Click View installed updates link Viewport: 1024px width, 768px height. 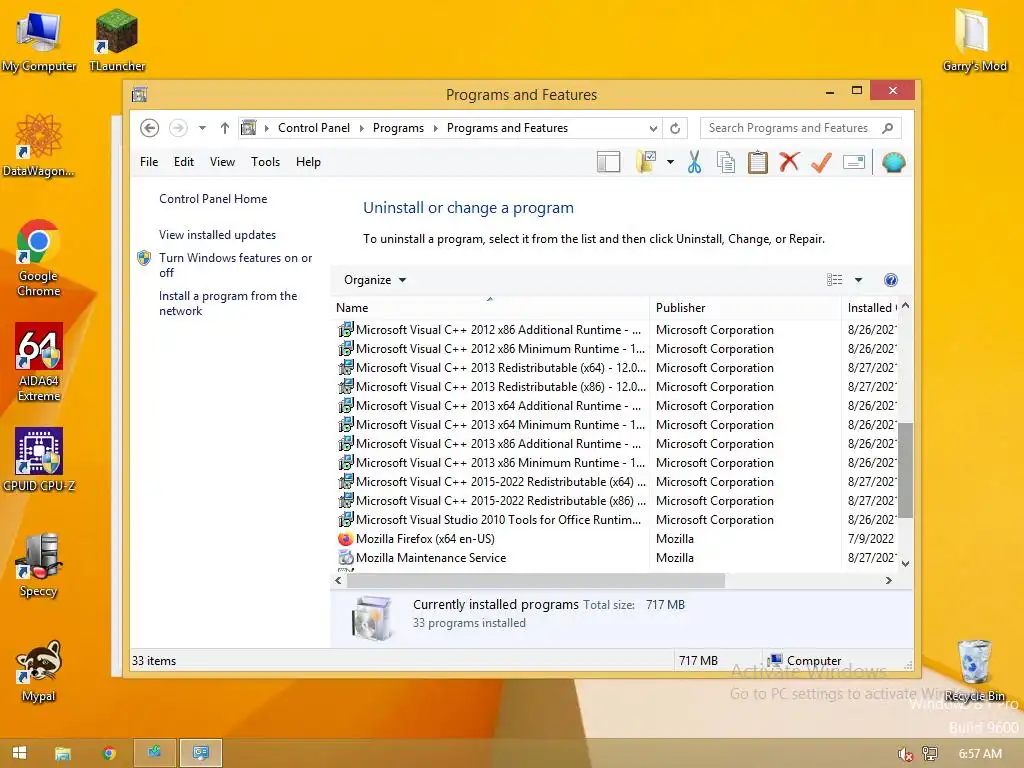point(217,234)
